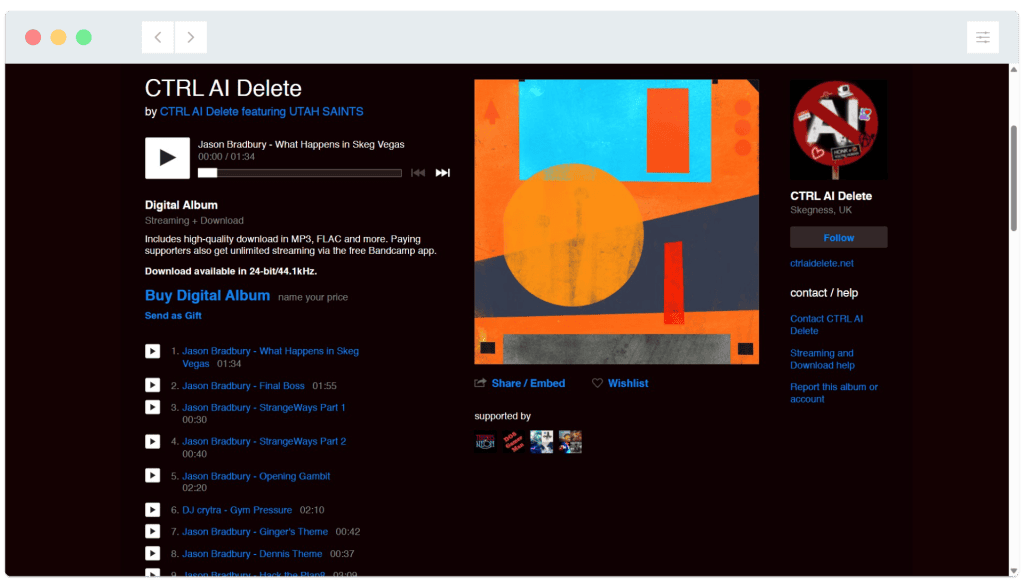Play track 7 Ginger's Theme
Screen dimensions: 1024x587
point(152,531)
